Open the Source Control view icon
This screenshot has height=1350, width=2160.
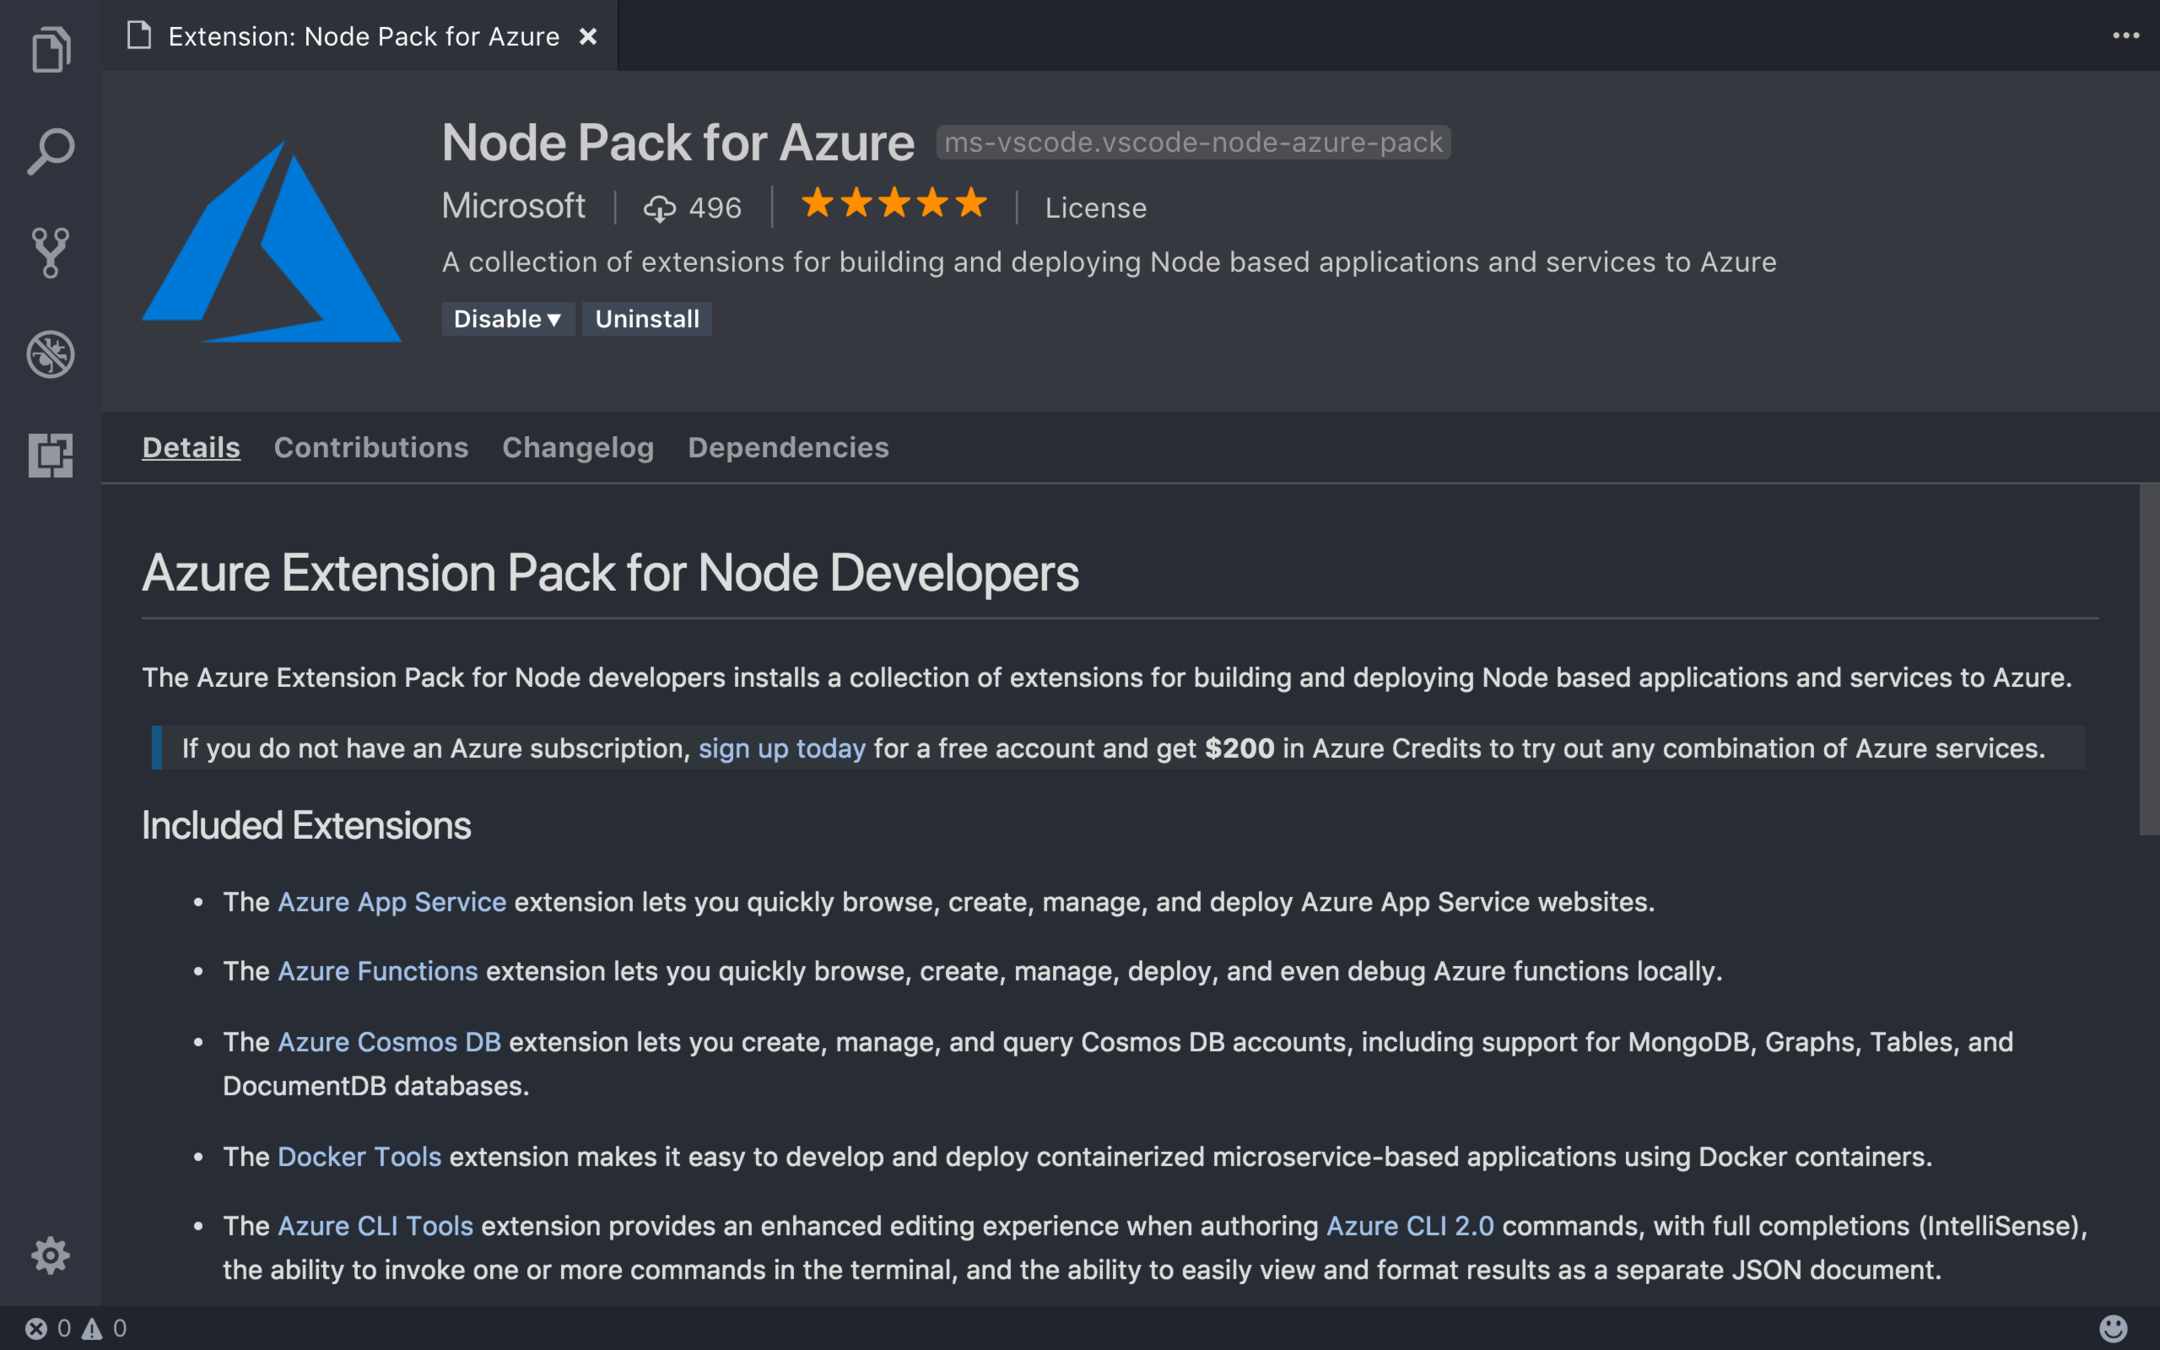point(50,253)
